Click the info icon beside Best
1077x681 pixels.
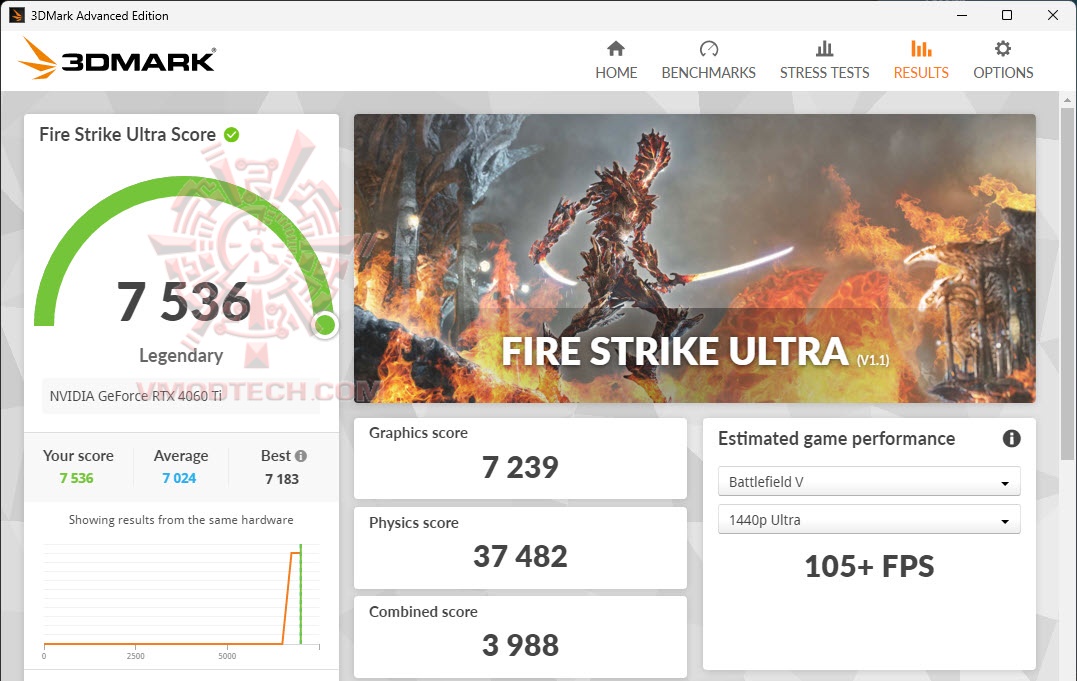pos(301,456)
